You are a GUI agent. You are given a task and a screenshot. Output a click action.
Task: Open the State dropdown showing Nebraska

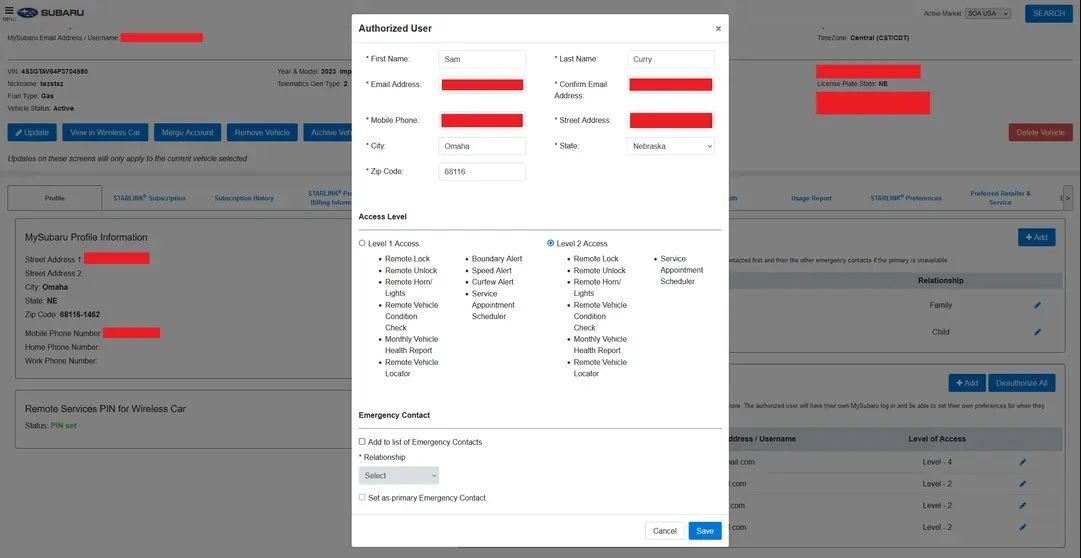(671, 146)
